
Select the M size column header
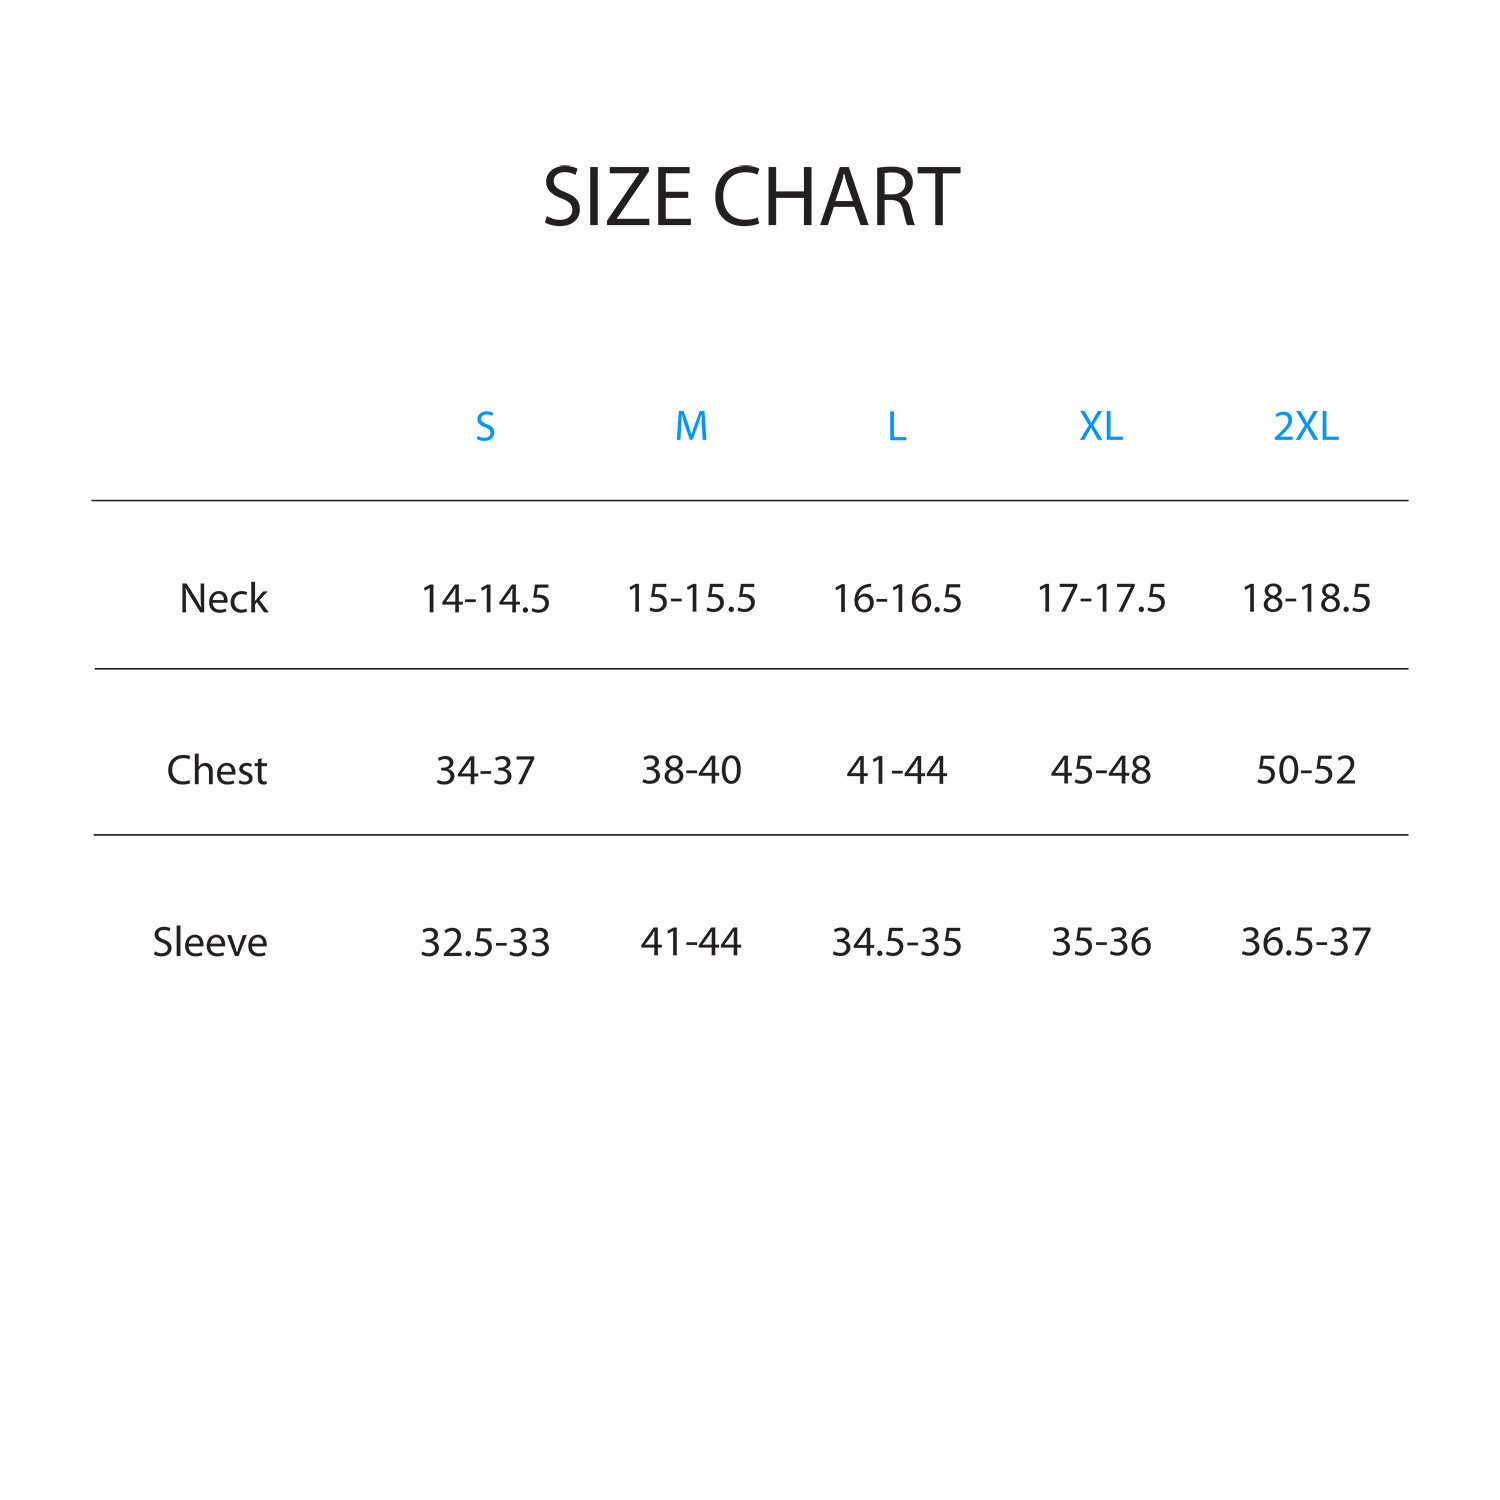pyautogui.click(x=691, y=427)
